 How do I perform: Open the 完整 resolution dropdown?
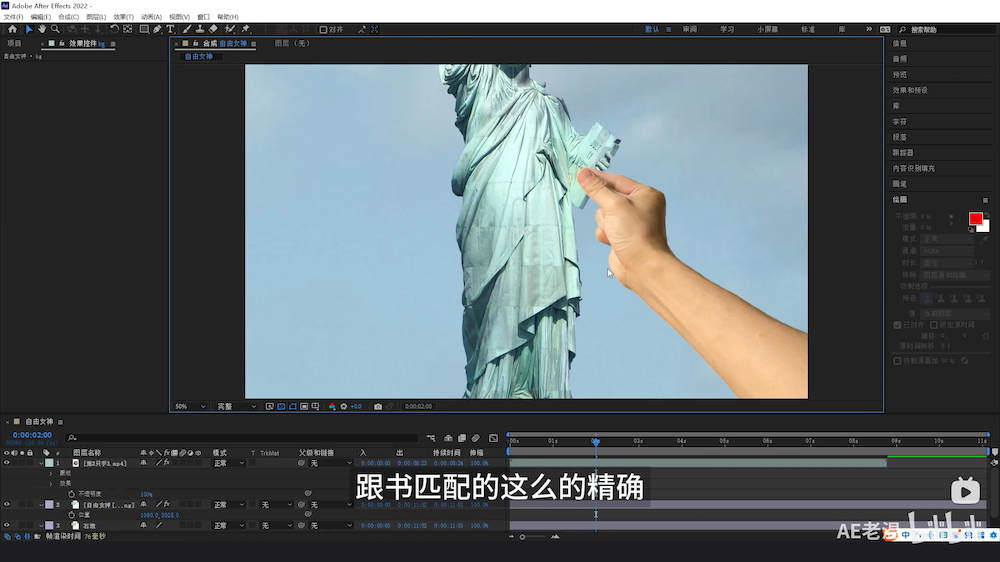coord(237,406)
